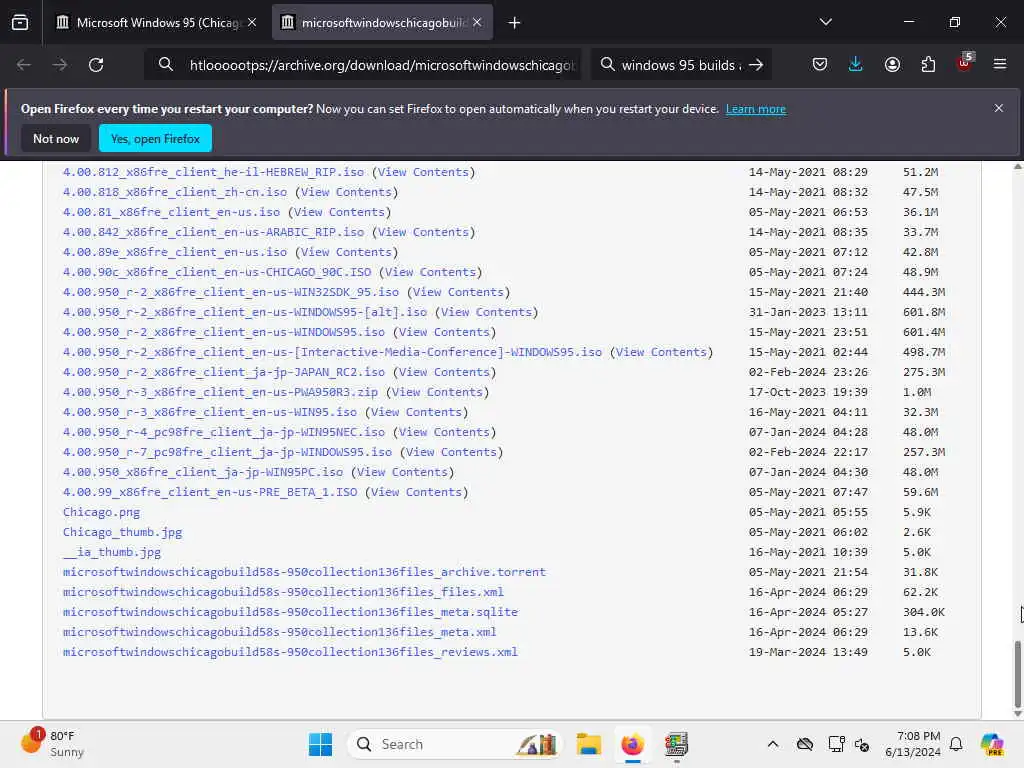The image size is (1024, 768).
Task: Download 4.00.89e en-us.iso file
Action: pos(174,252)
